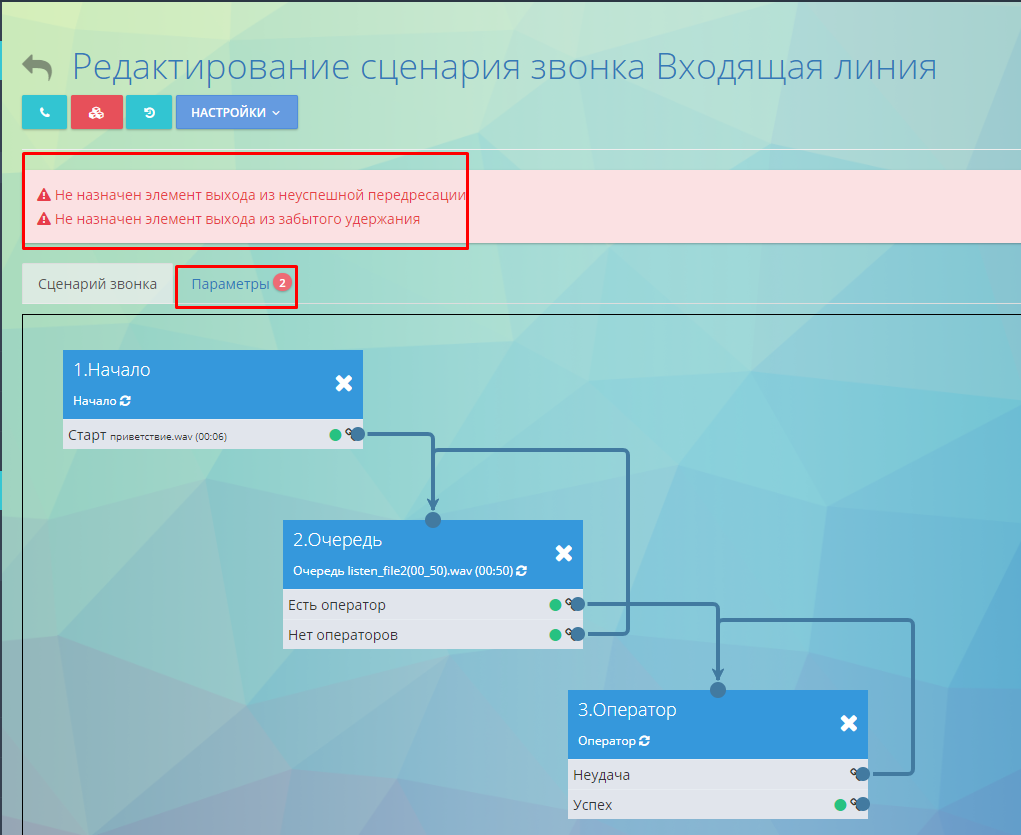Click the red cubes icon button
This screenshot has height=835, width=1021.
click(x=96, y=113)
